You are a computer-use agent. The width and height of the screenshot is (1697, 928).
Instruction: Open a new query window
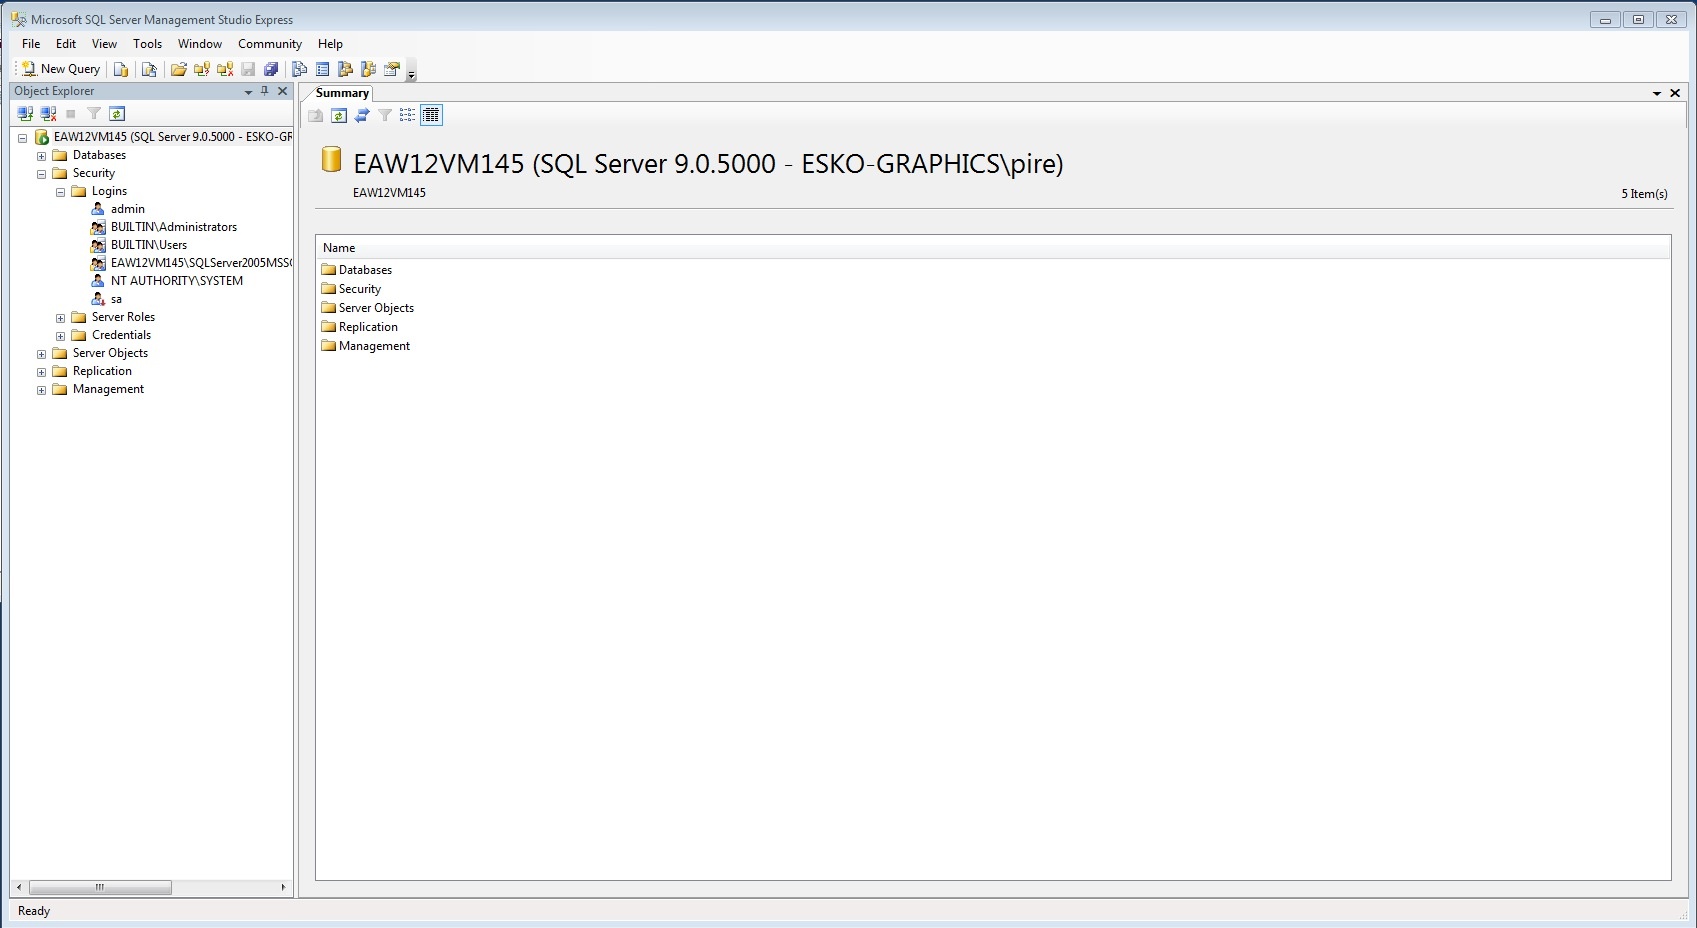(x=60, y=68)
